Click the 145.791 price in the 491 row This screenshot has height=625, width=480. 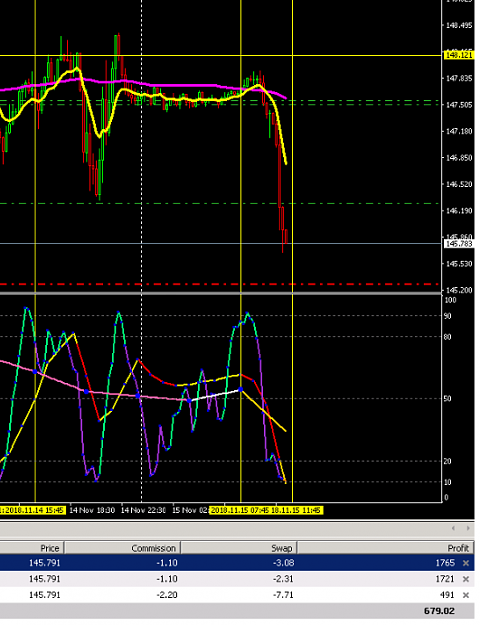(45, 595)
